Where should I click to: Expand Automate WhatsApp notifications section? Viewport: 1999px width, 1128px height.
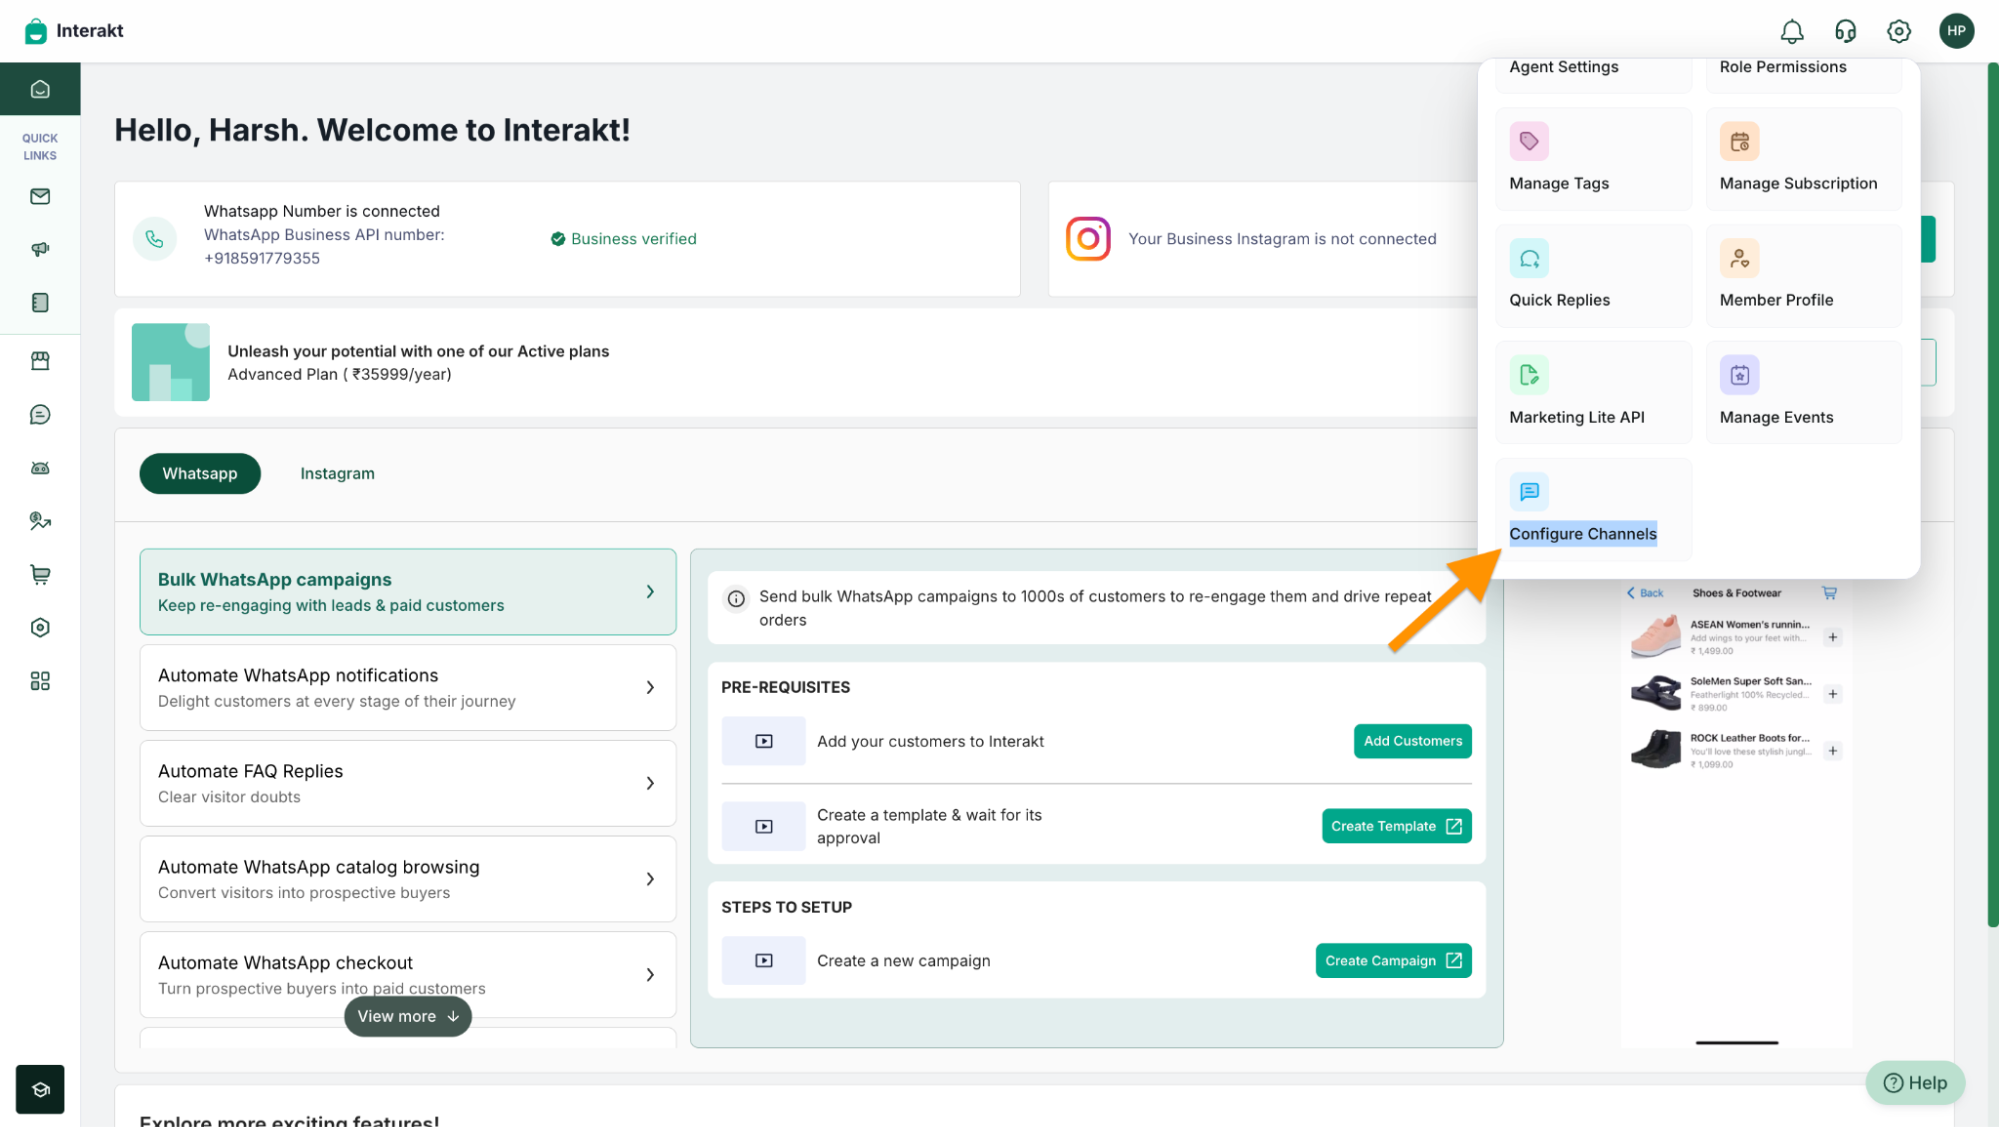tap(407, 687)
